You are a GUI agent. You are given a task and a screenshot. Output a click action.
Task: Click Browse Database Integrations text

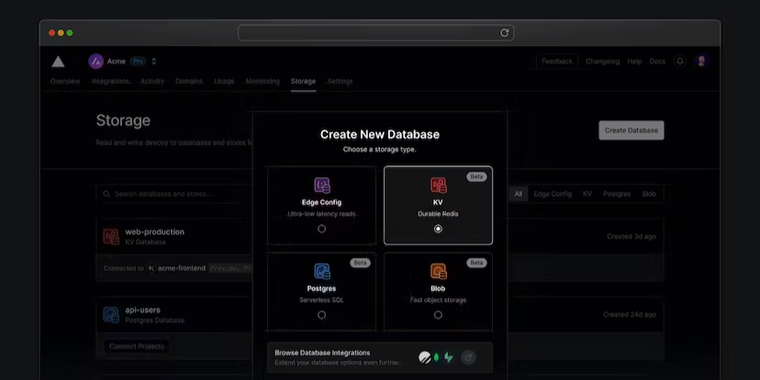322,353
